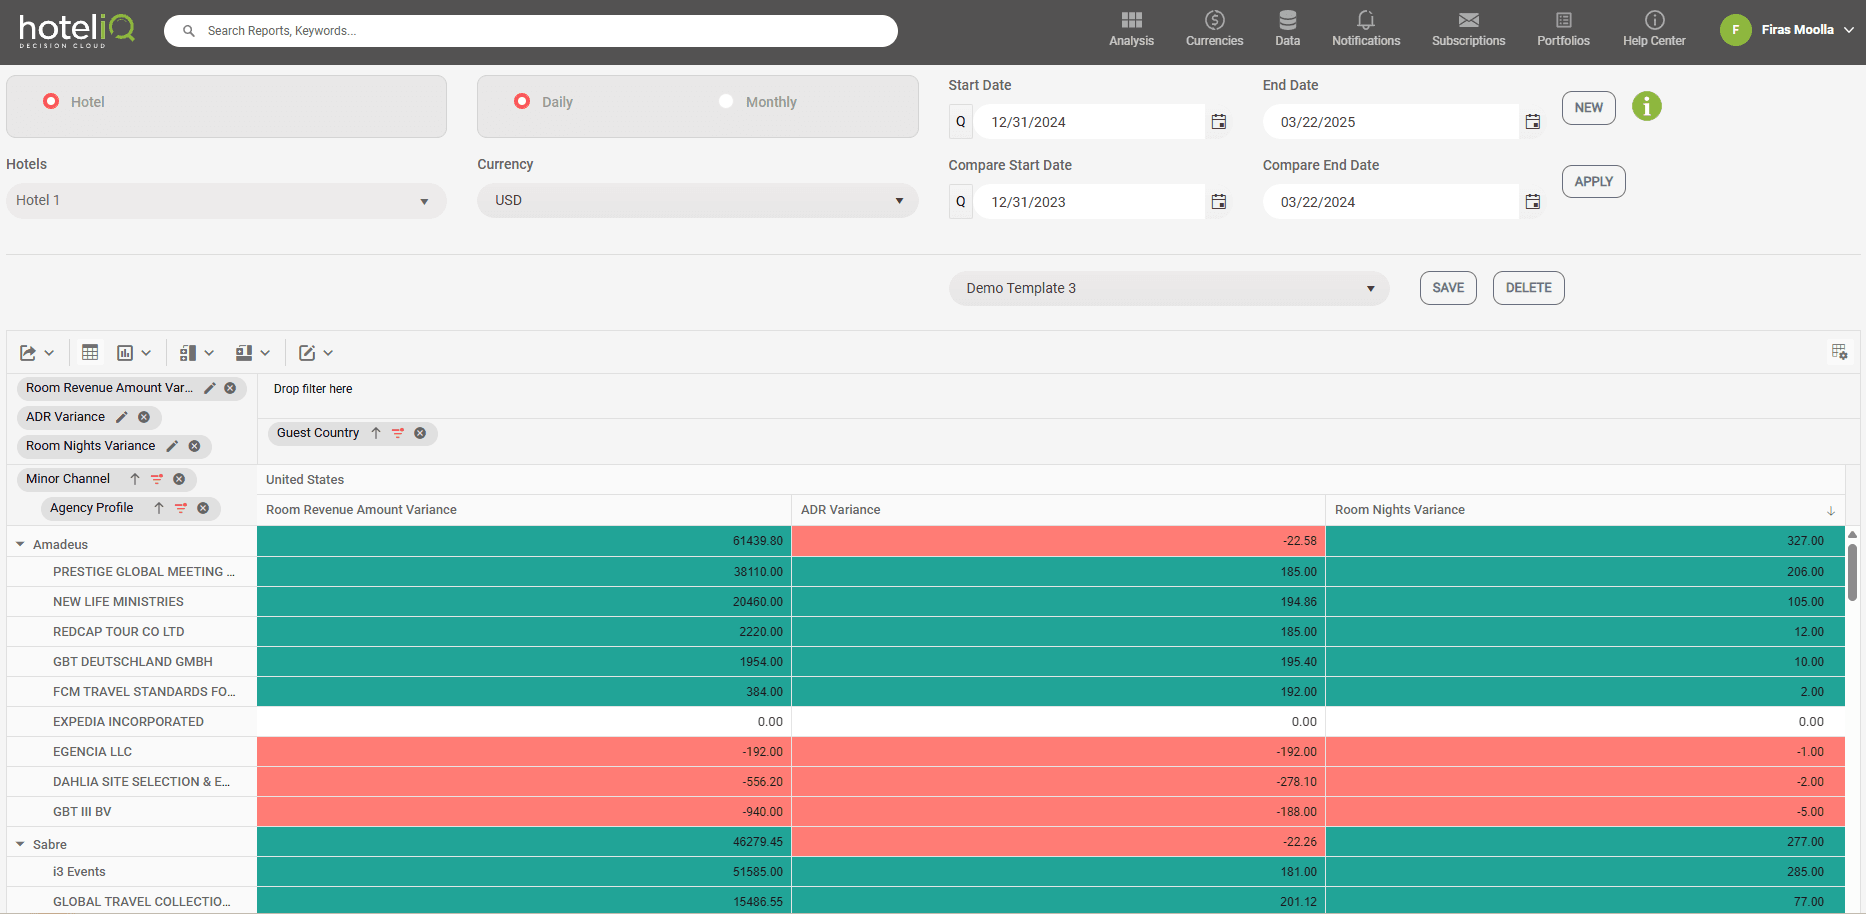Select the Hotel radio button
Viewport: 1866px width, 914px height.
click(x=51, y=101)
